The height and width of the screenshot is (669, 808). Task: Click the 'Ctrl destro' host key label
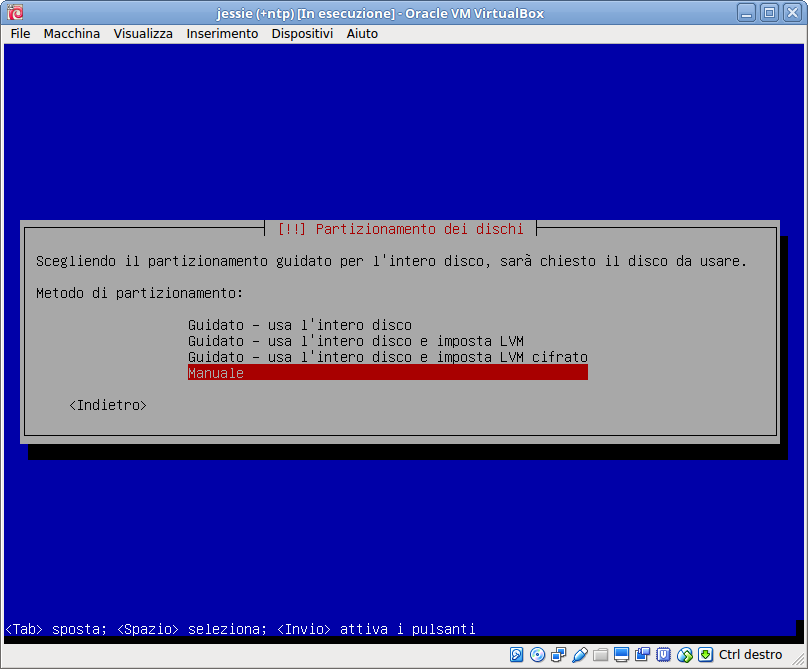tap(750, 655)
